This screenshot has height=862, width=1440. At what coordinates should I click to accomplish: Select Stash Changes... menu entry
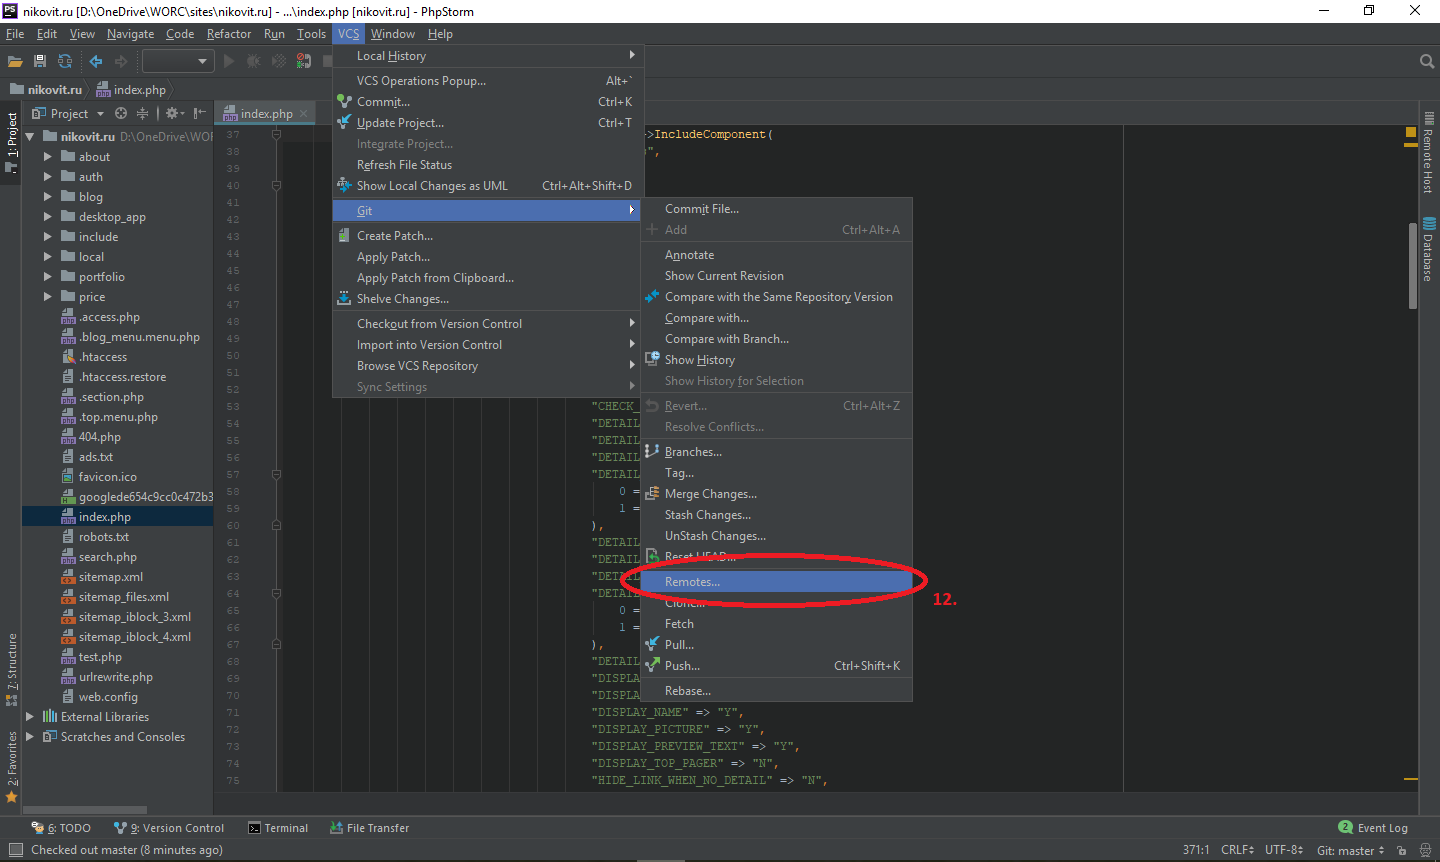tap(776, 515)
